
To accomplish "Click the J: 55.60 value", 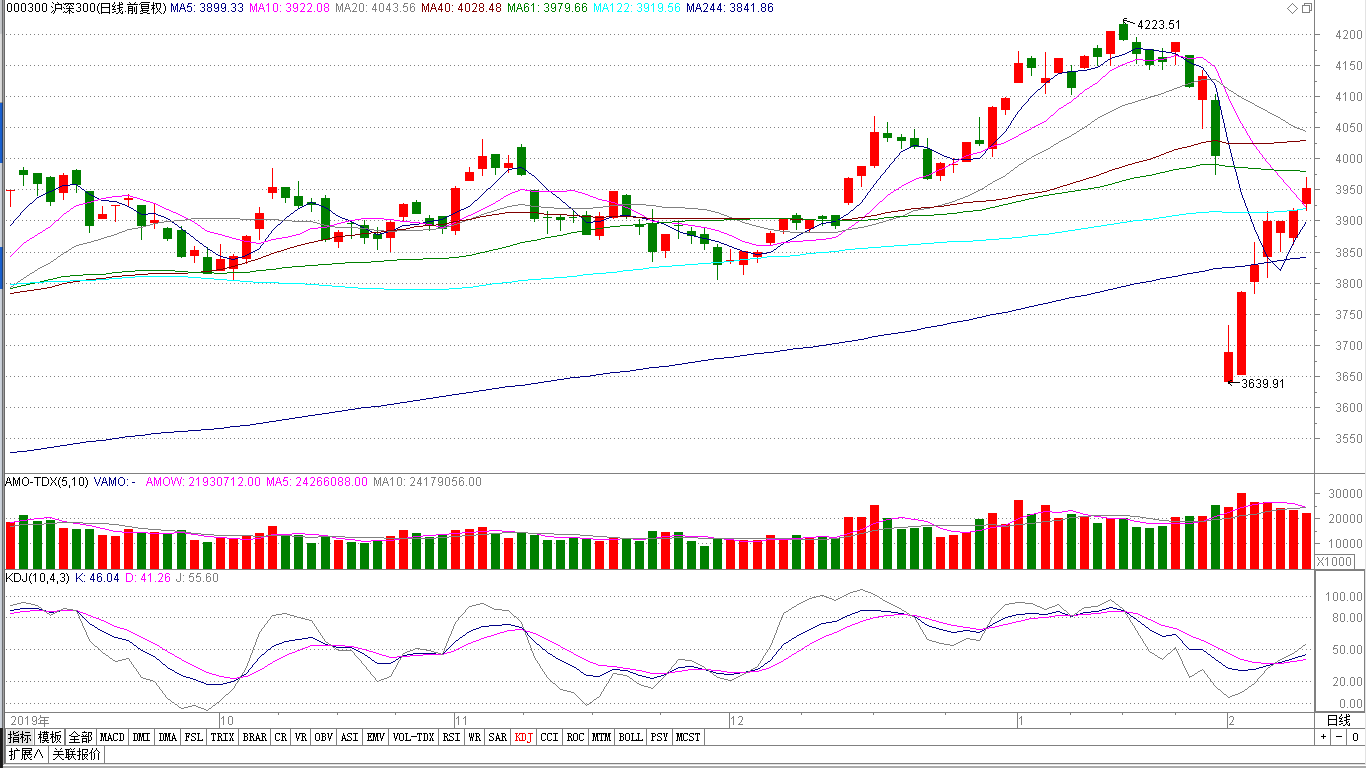I will pos(197,578).
